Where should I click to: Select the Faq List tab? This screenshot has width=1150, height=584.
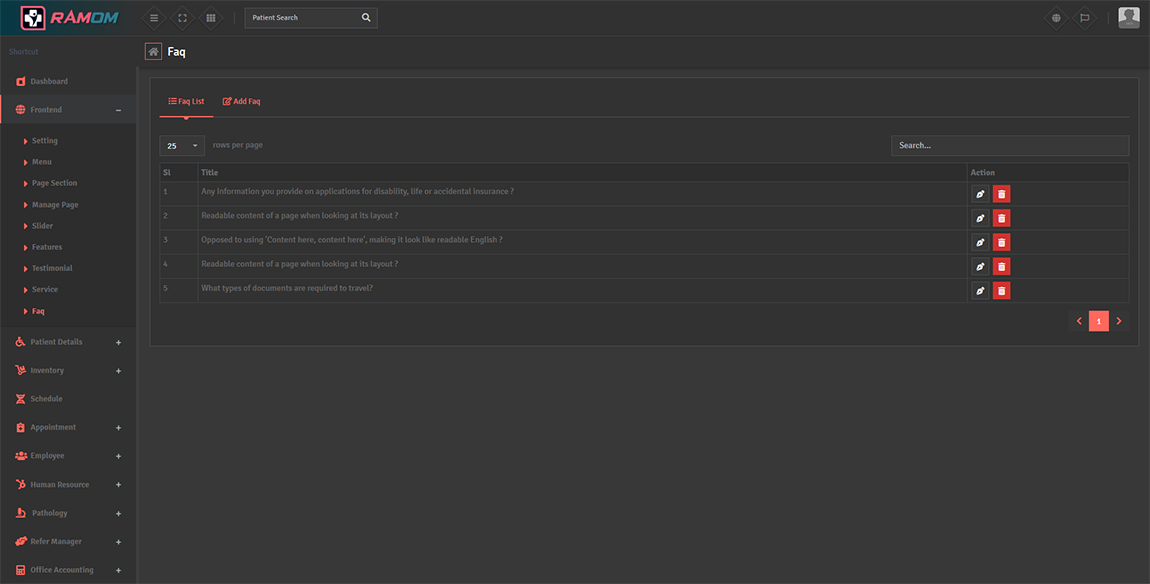click(x=186, y=102)
